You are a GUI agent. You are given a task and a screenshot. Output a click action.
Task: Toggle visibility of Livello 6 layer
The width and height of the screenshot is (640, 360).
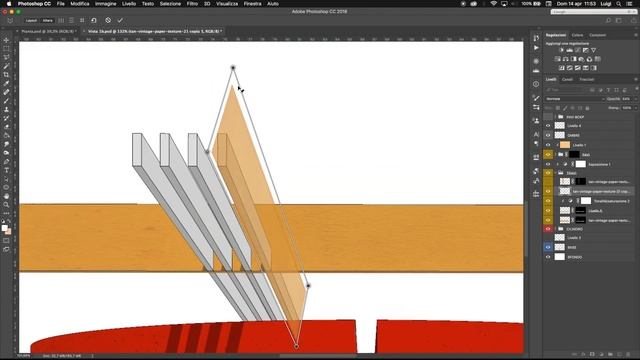click(x=548, y=210)
